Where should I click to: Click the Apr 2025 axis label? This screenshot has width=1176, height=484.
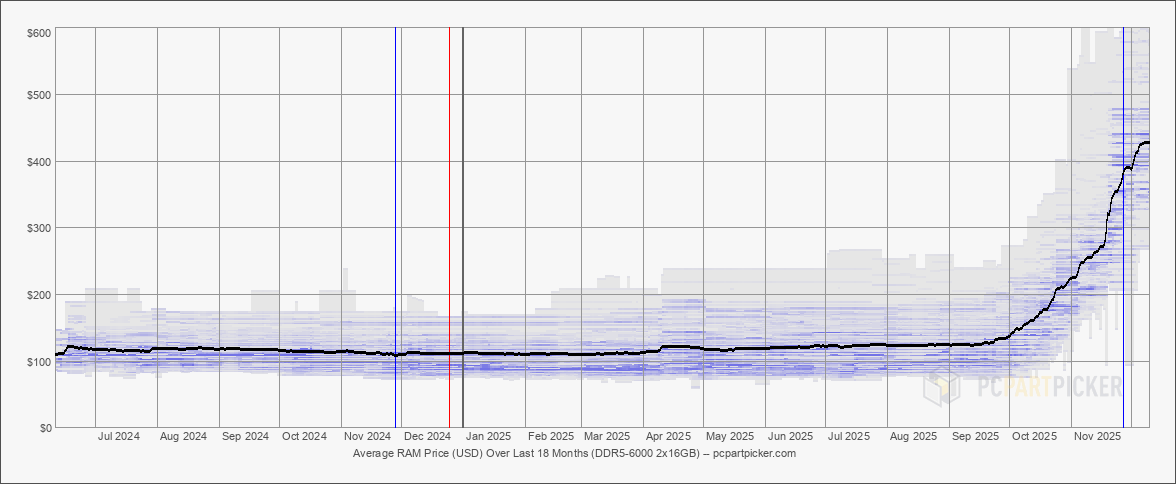[668, 436]
